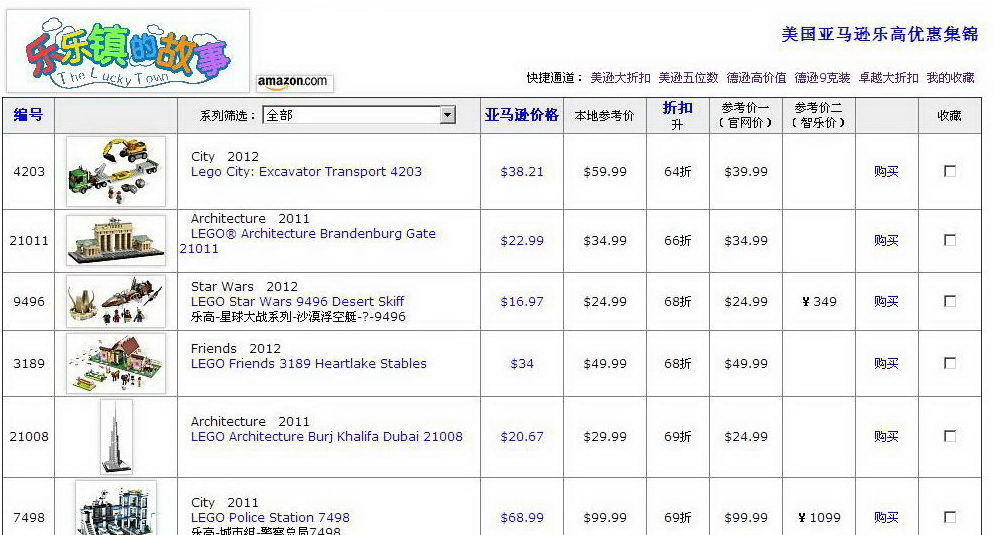The width and height of the screenshot is (994, 535).
Task: Open the 美逊五位数 quick link
Action: point(688,77)
